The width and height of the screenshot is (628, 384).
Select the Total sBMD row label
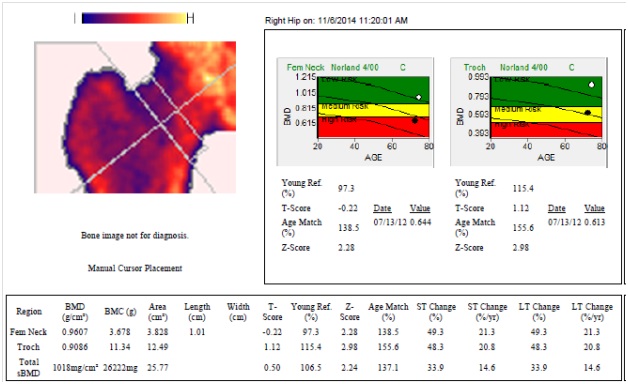point(30,367)
